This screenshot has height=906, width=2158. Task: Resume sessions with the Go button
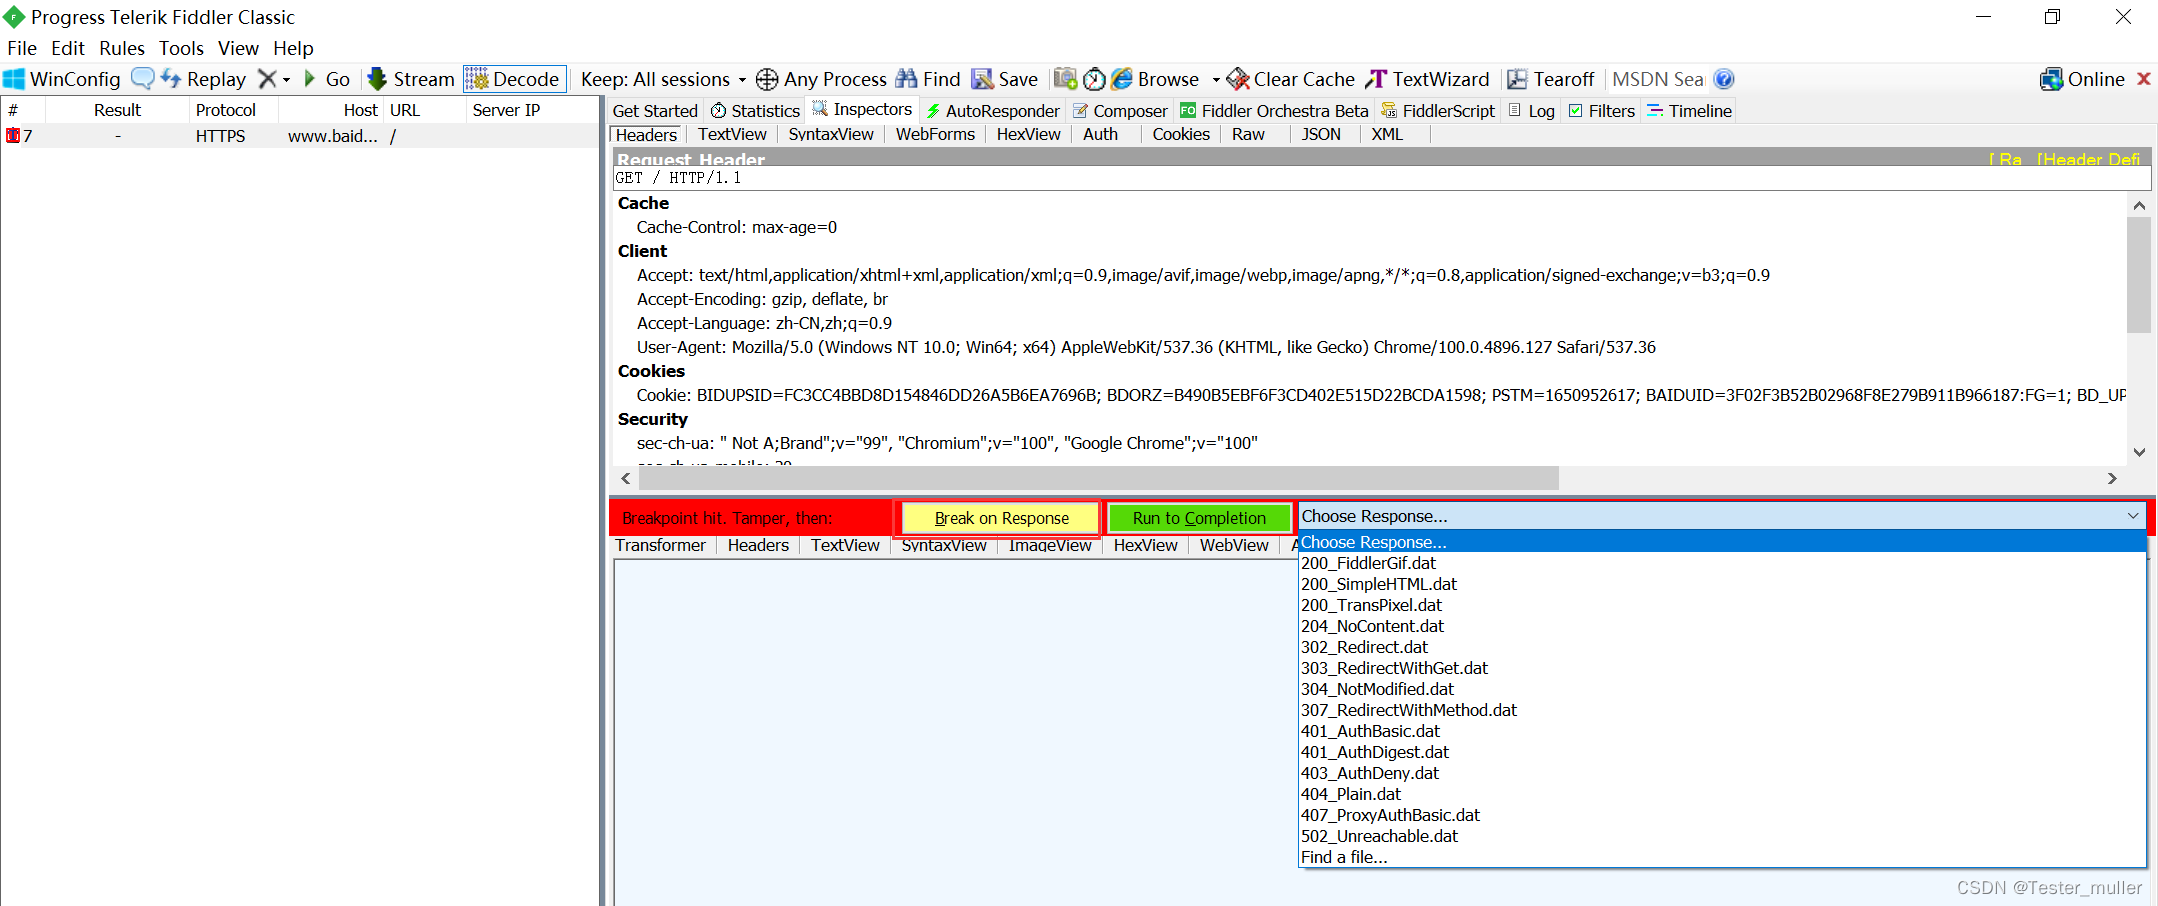[327, 79]
